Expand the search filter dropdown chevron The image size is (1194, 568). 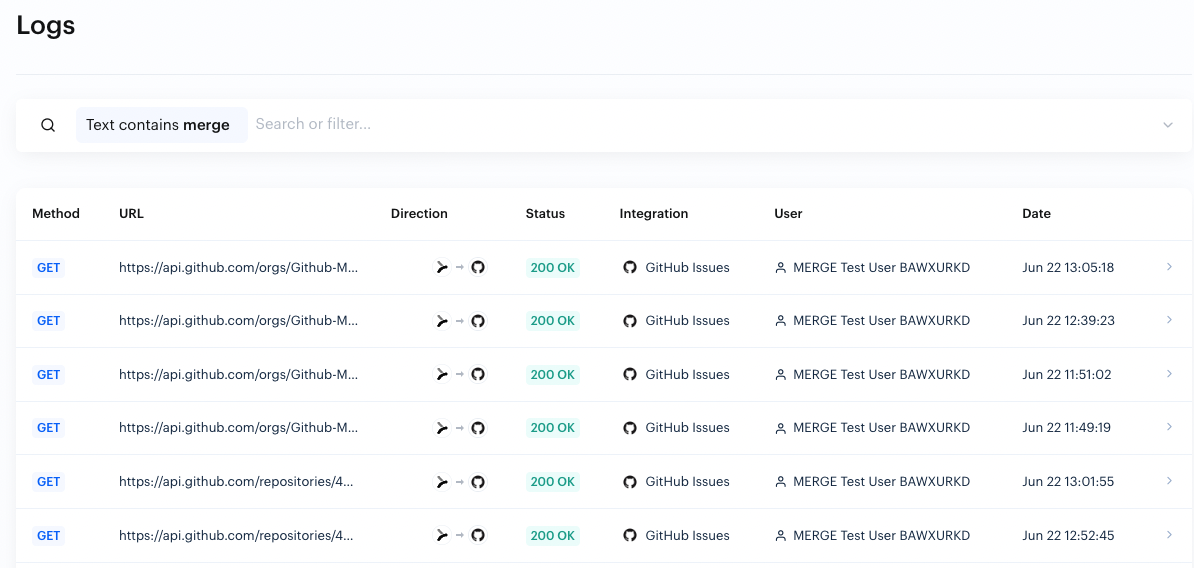[x=1167, y=125]
